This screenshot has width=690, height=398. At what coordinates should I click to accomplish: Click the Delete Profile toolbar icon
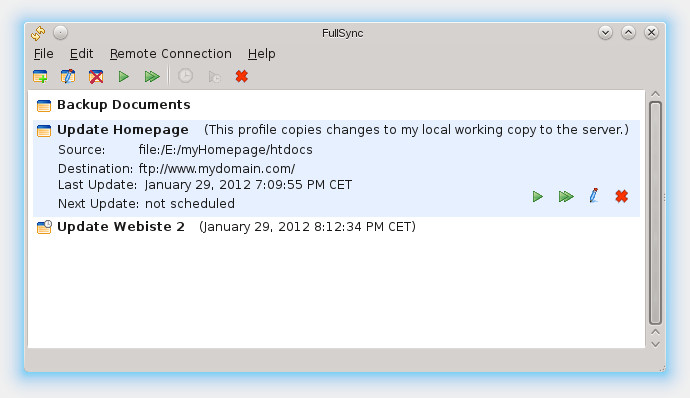[x=96, y=77]
